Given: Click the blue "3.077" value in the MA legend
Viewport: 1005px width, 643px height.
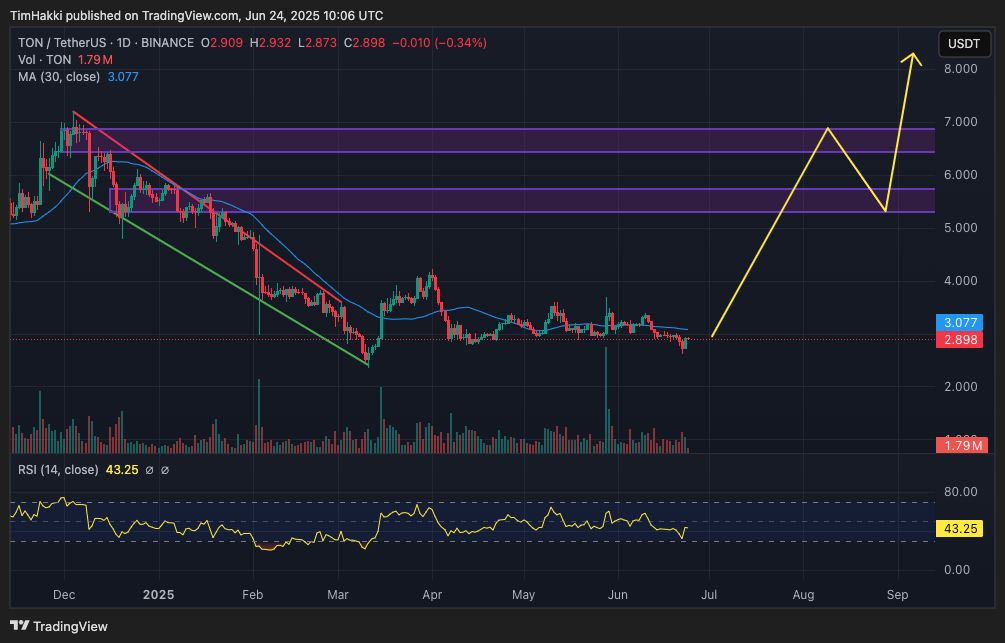Looking at the screenshot, I should click(x=122, y=77).
